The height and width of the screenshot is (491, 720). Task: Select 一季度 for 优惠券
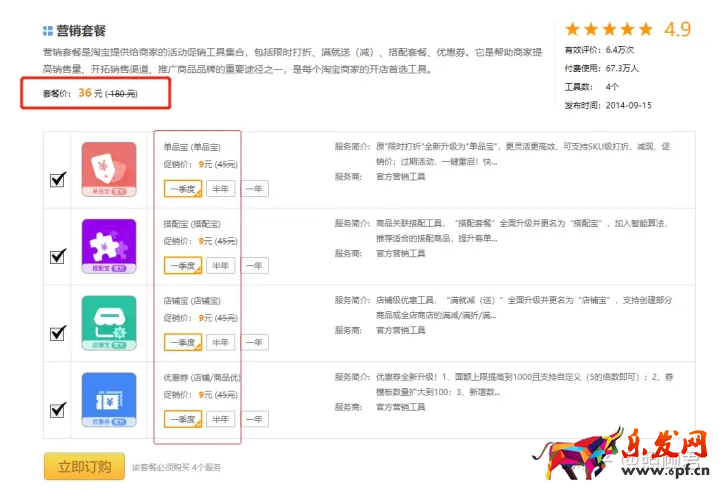pyautogui.click(x=183, y=419)
